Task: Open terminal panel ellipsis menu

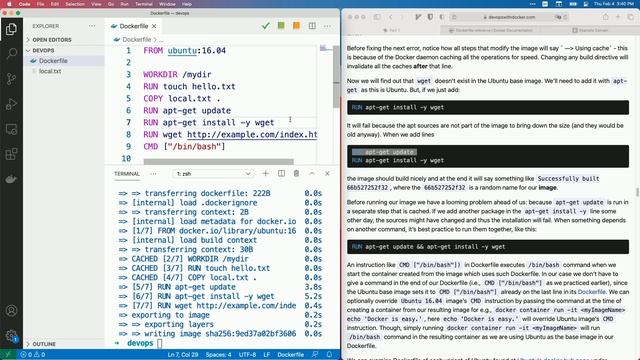Action: 153,173
